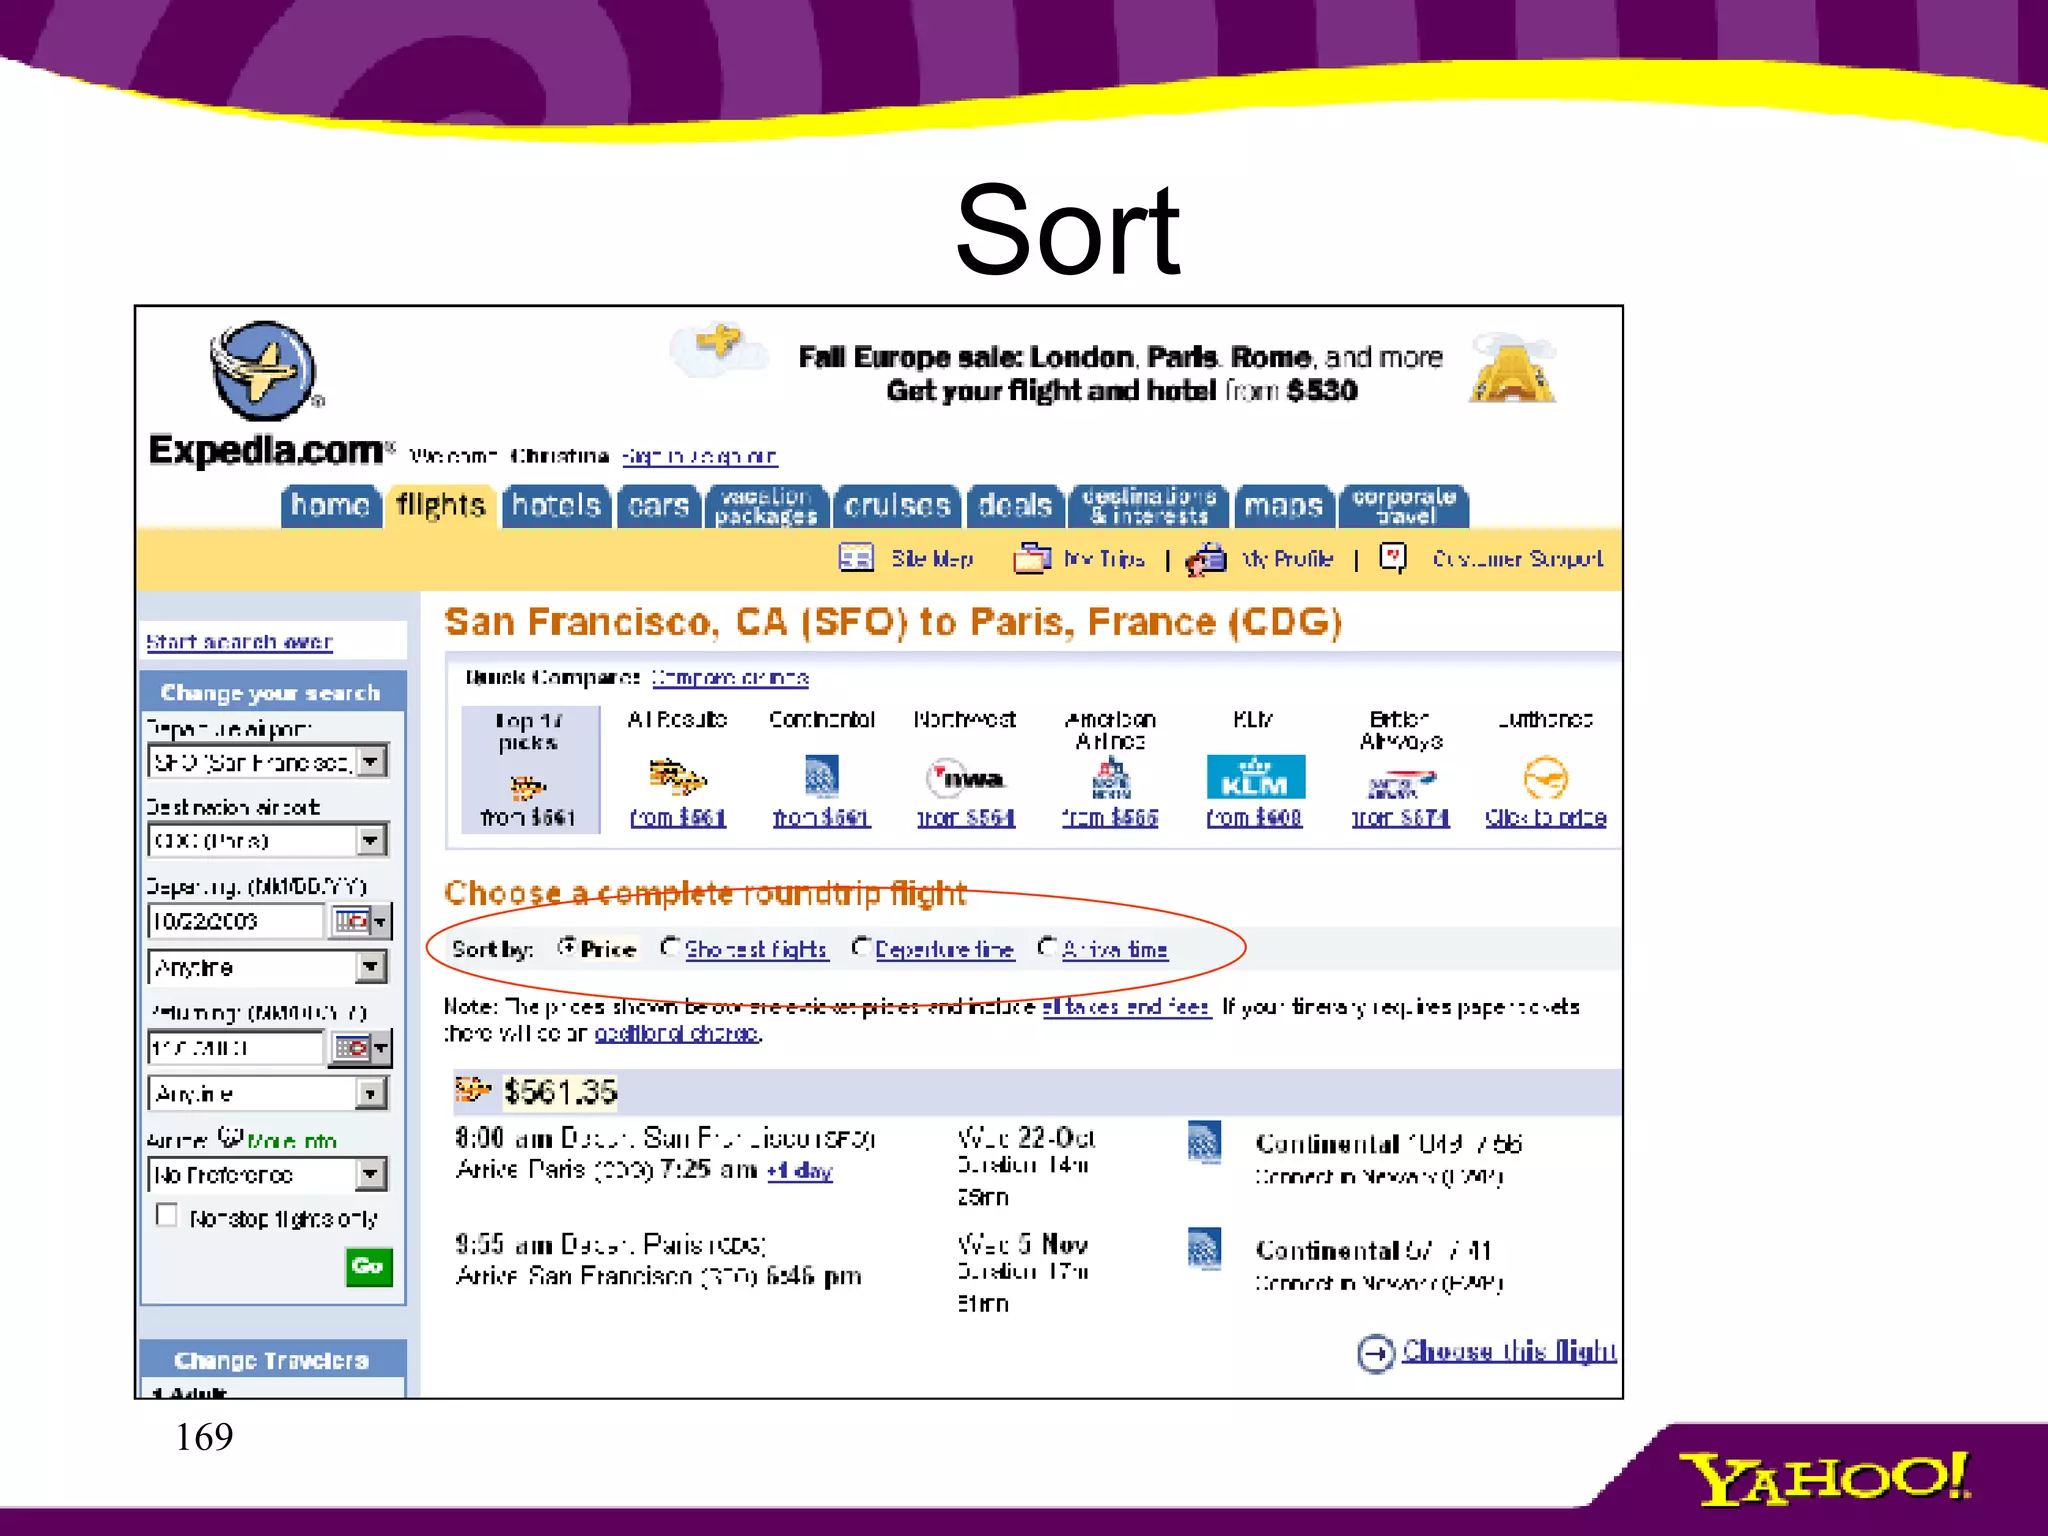Click the green Go button
This screenshot has height=1536, width=2048.
click(368, 1266)
